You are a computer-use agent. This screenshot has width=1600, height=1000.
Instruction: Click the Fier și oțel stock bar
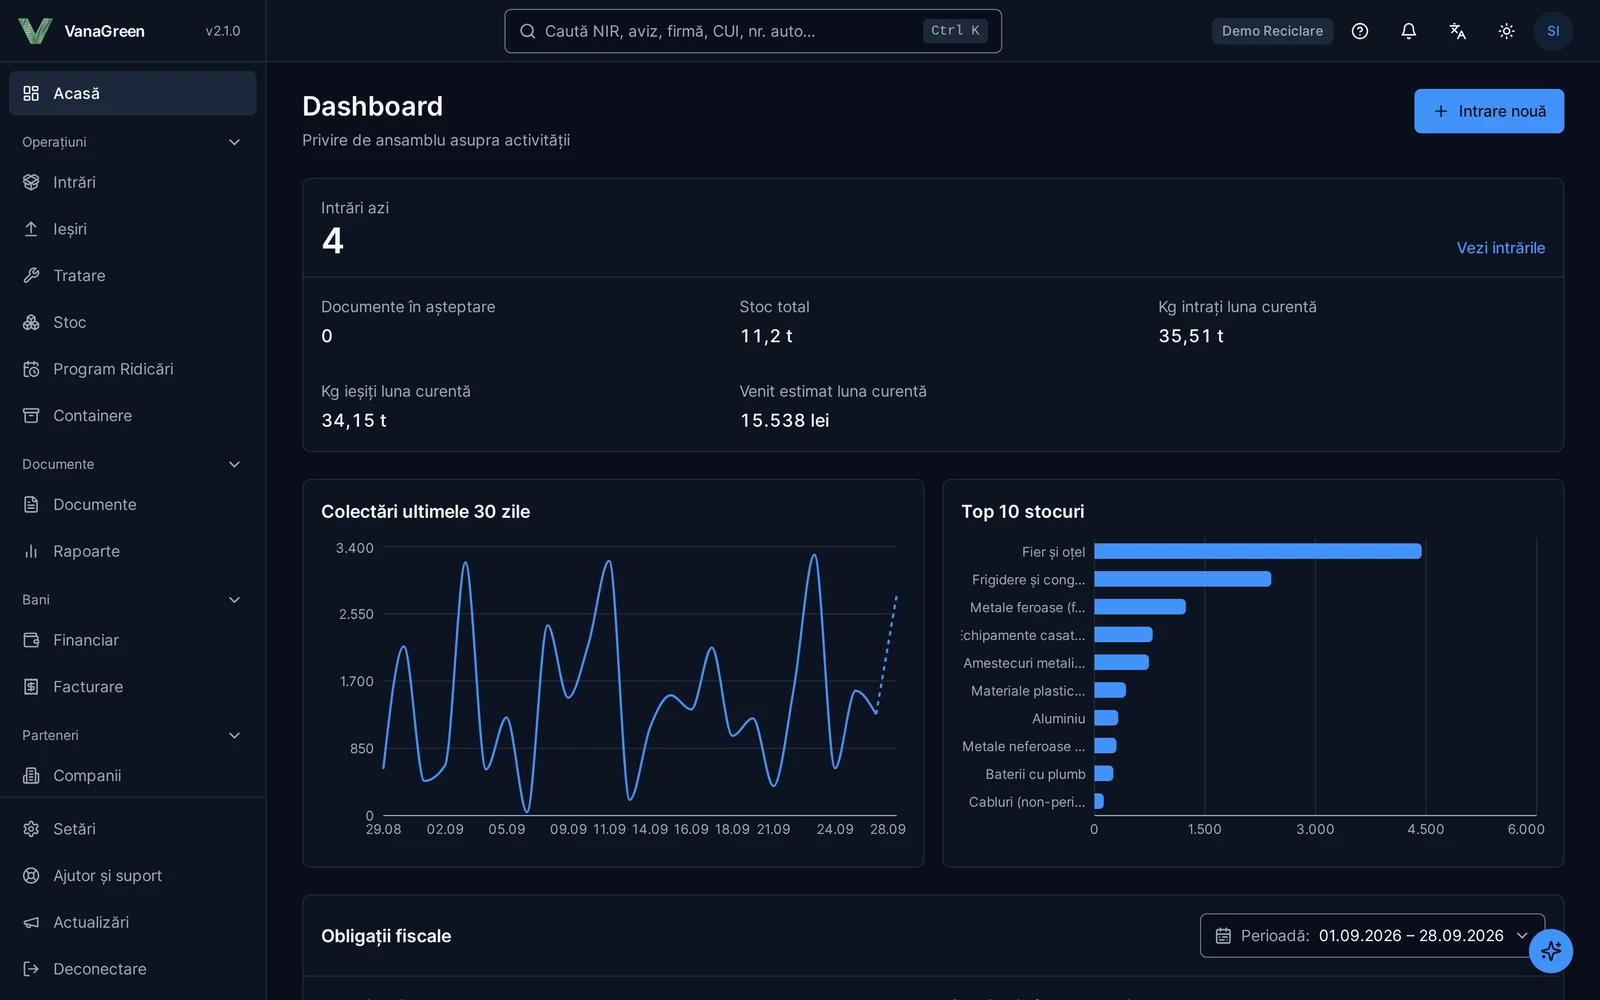(x=1257, y=551)
